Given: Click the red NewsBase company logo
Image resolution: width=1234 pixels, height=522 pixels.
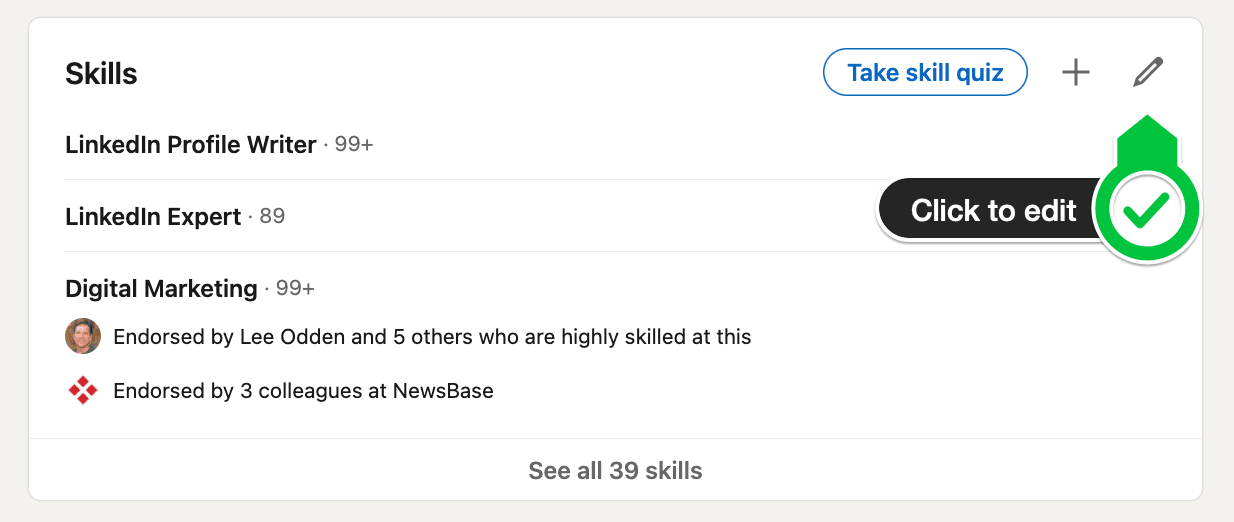Looking at the screenshot, I should click(83, 390).
